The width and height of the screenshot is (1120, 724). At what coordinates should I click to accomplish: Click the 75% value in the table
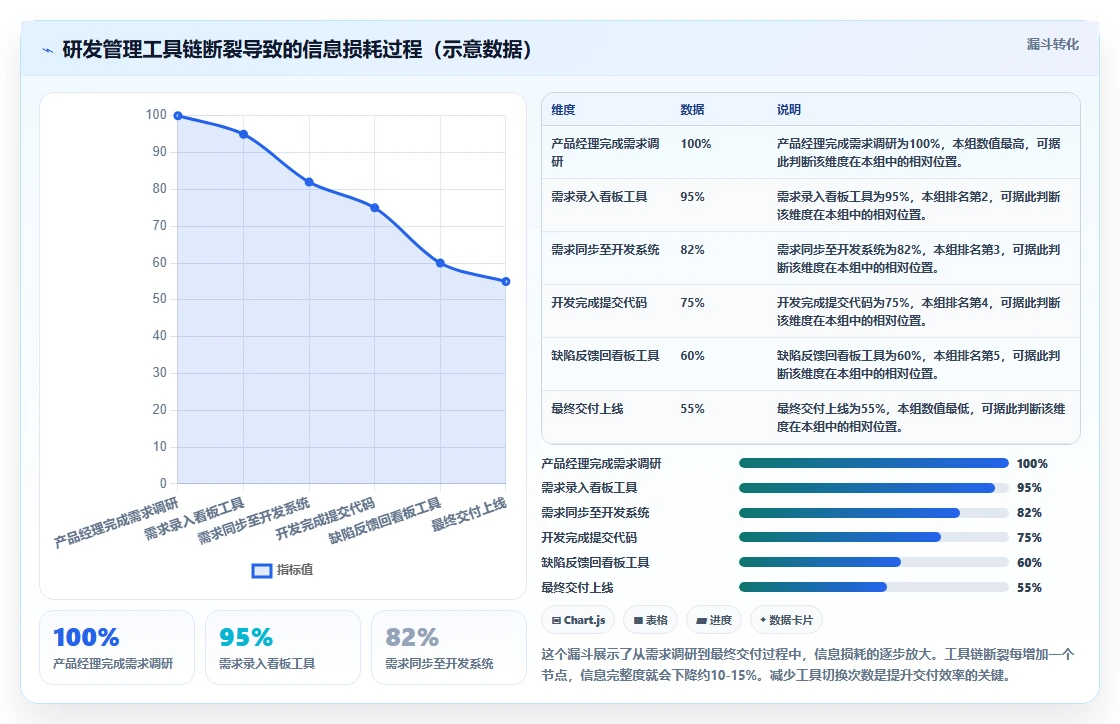[692, 303]
